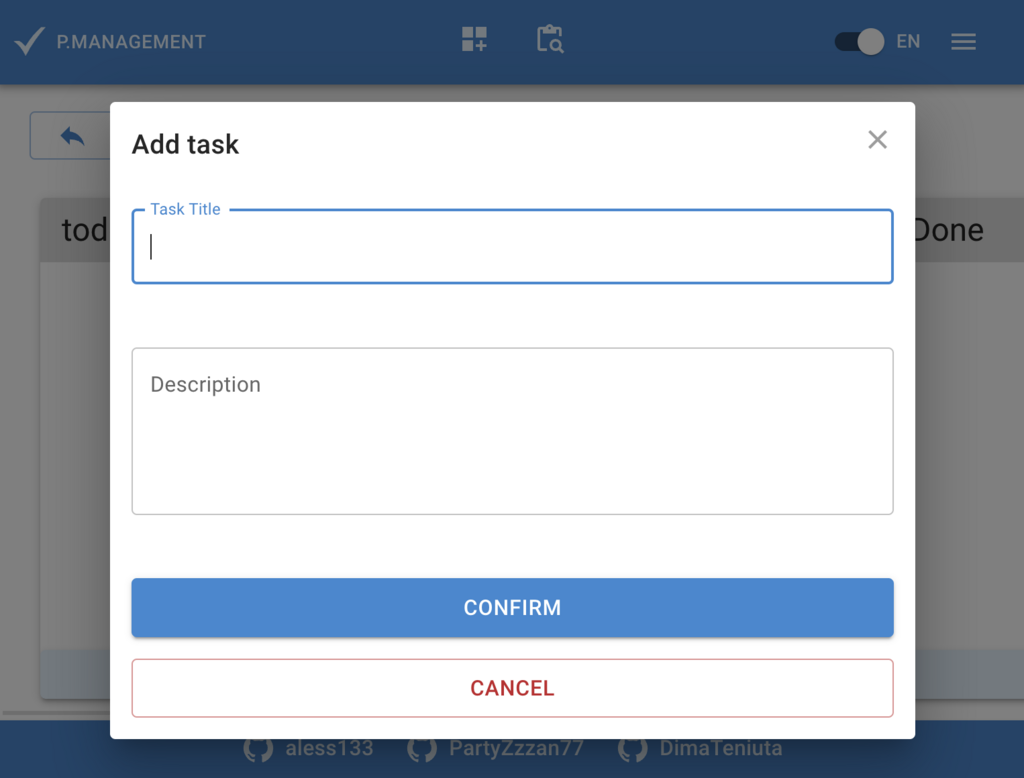Click the Done column header
Image resolution: width=1024 pixels, height=778 pixels.
(948, 229)
